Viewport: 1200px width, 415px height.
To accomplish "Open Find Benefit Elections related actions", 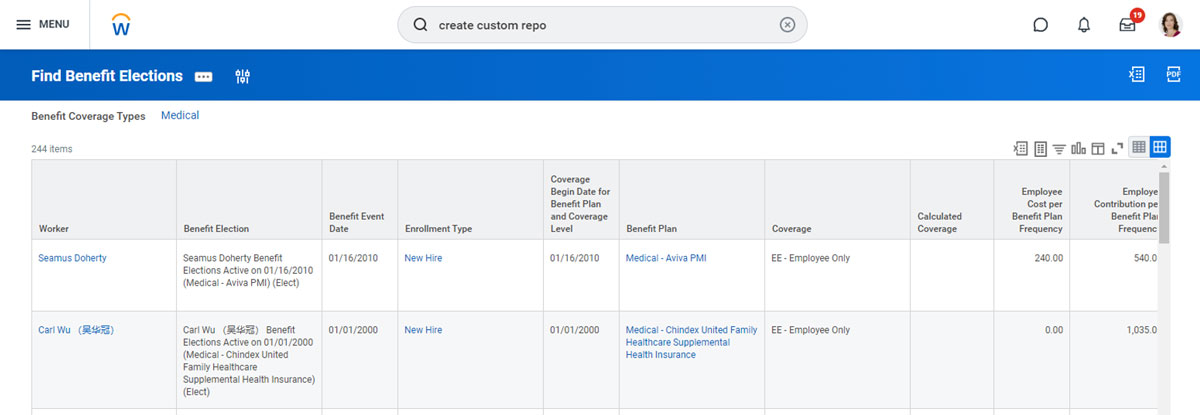I will pyautogui.click(x=203, y=76).
